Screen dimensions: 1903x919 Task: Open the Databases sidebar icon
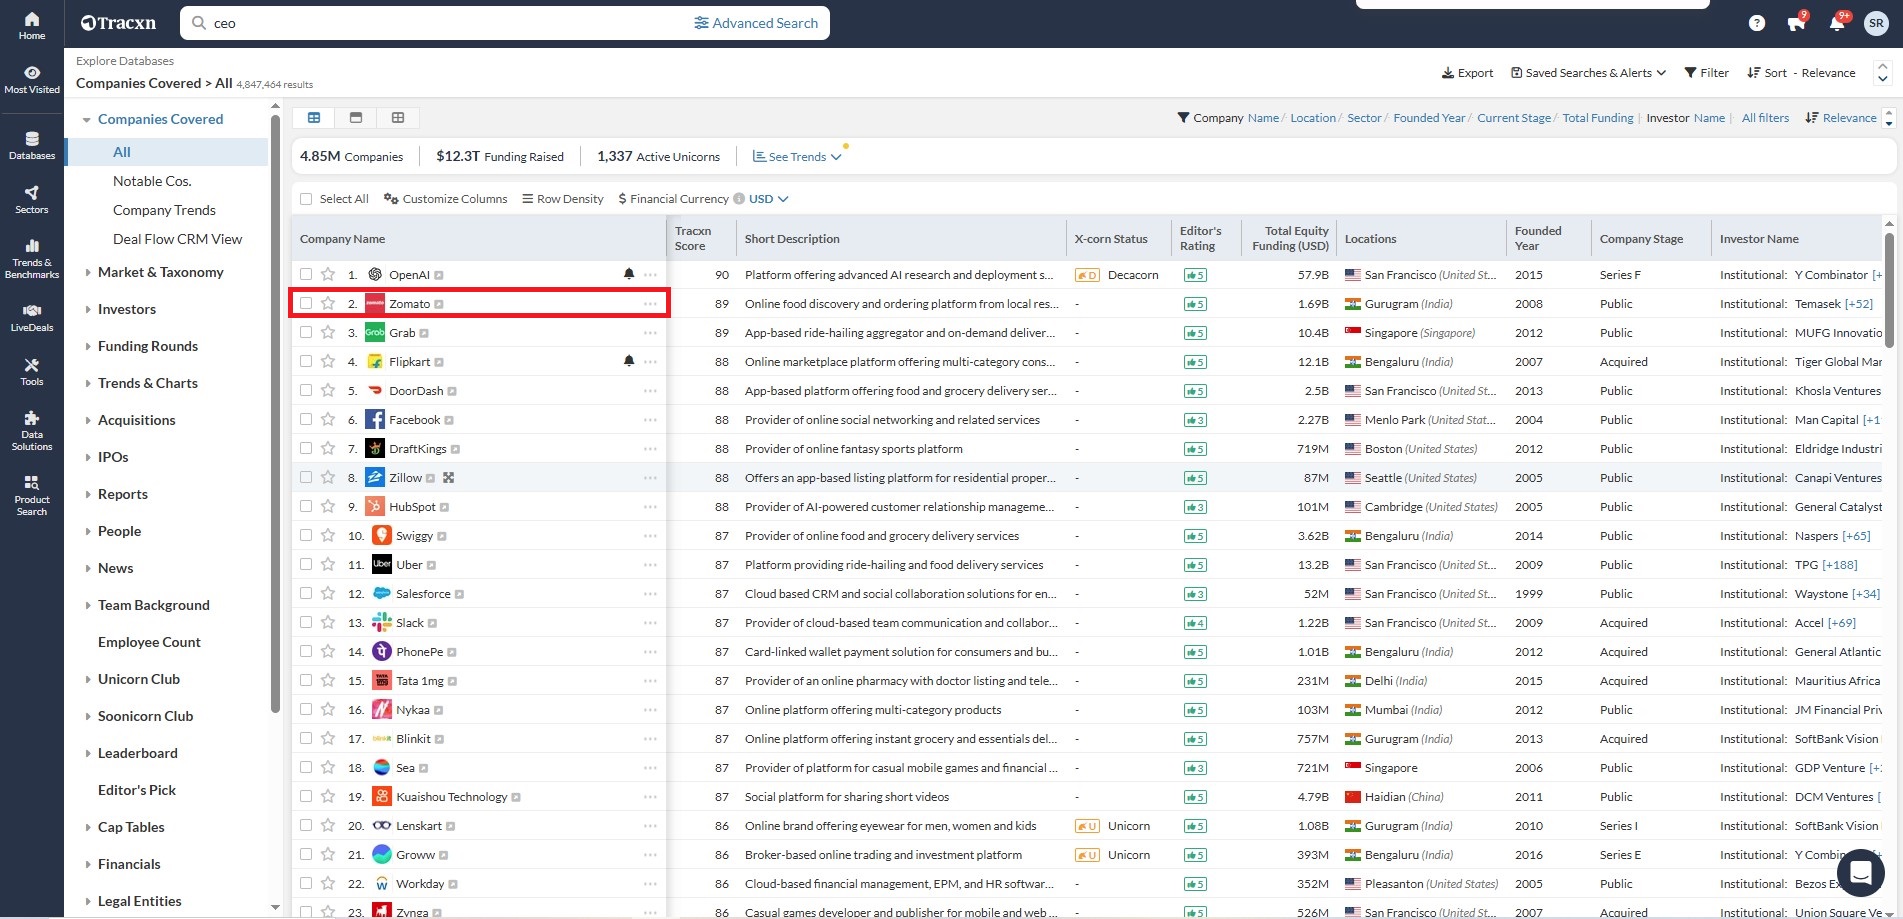pos(32,145)
